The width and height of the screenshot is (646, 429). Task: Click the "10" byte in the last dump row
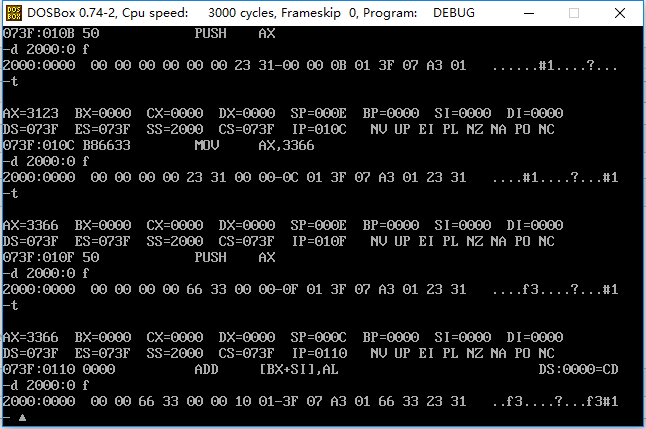[243, 401]
